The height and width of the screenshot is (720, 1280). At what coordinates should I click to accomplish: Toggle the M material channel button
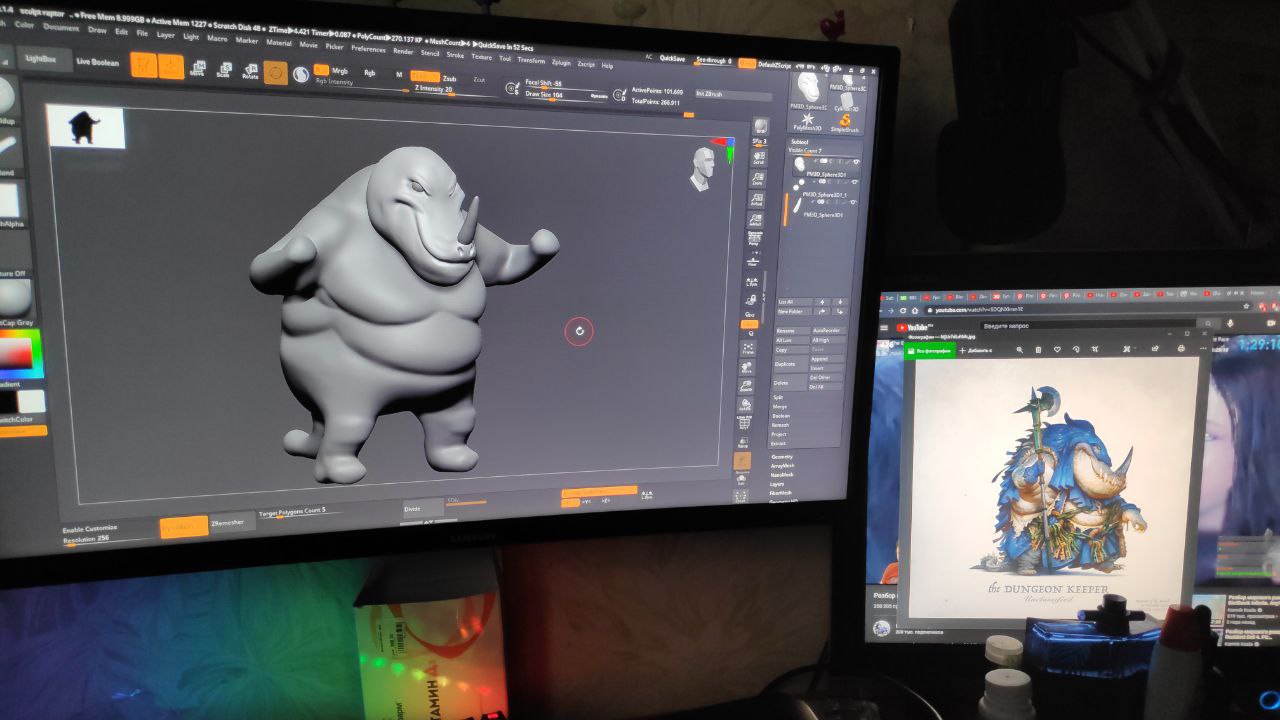(399, 74)
